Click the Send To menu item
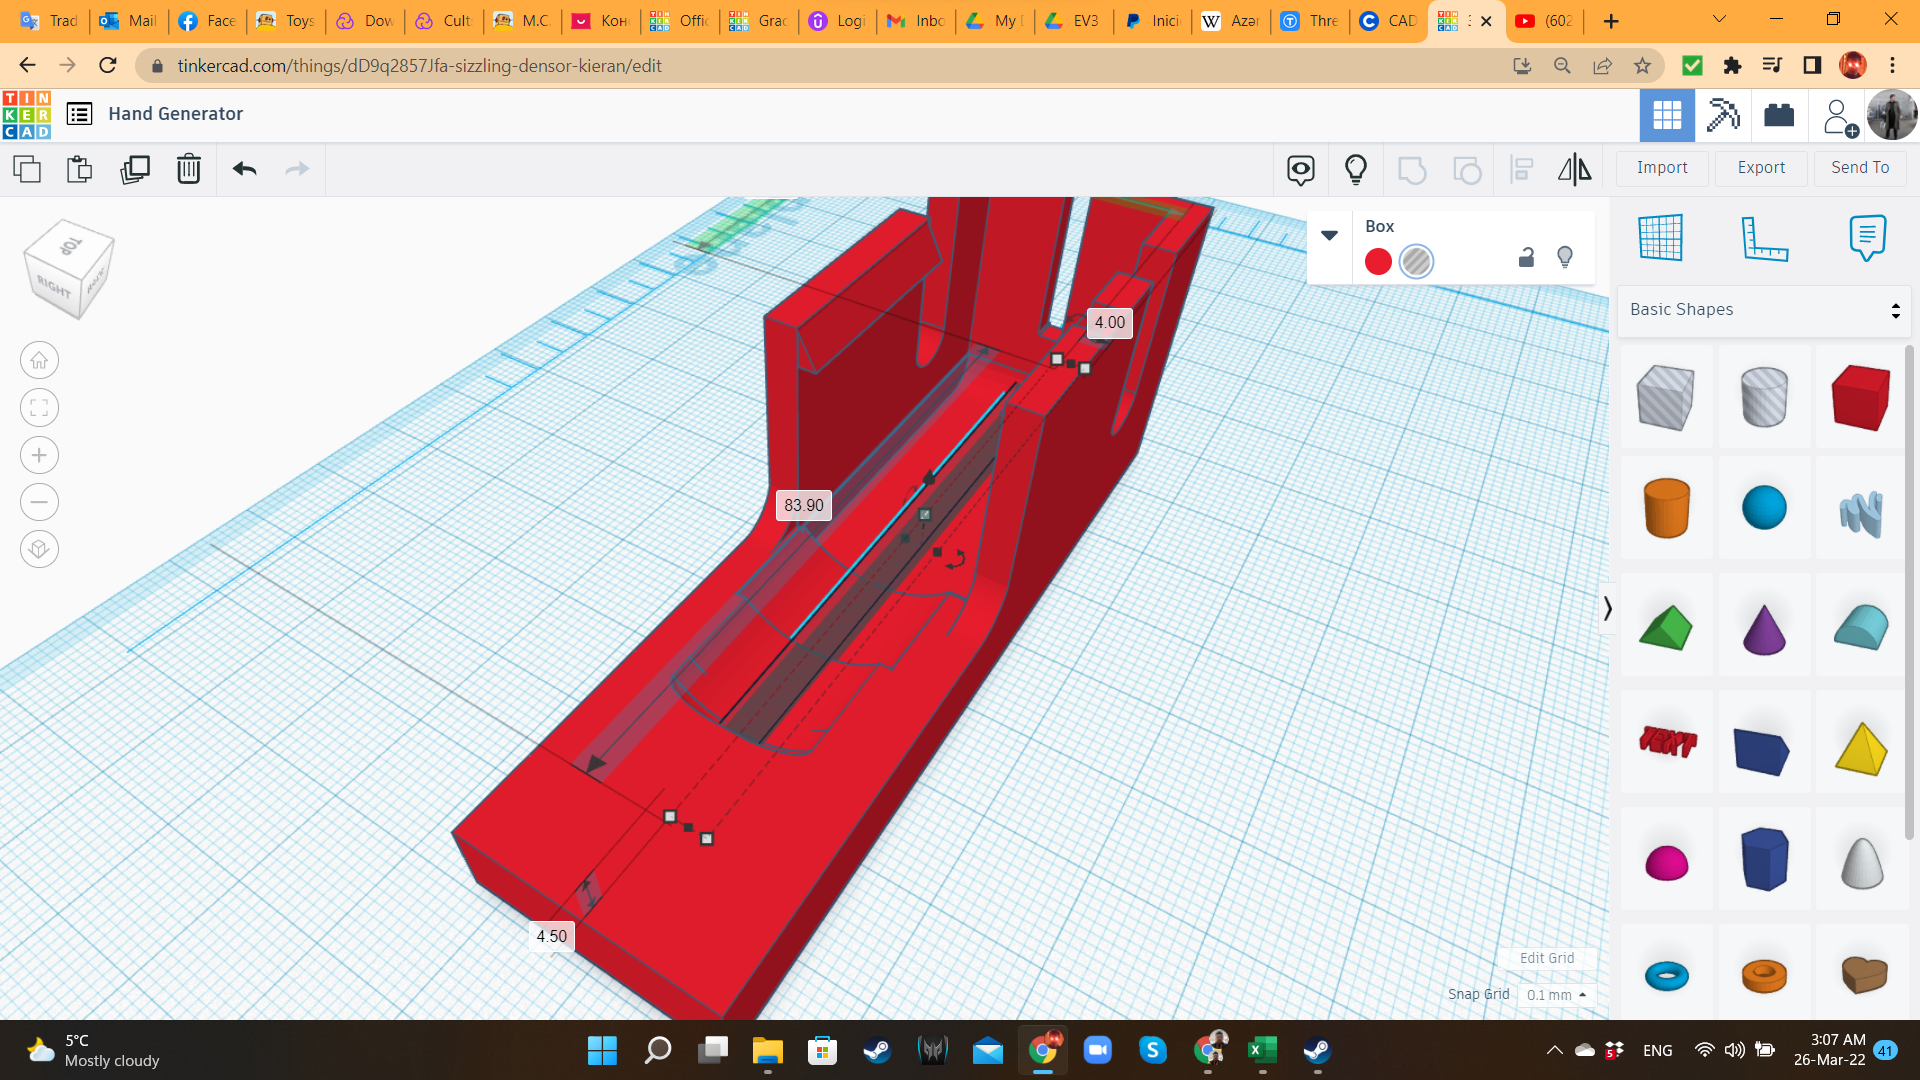This screenshot has width=1920, height=1080. pos(1859,167)
